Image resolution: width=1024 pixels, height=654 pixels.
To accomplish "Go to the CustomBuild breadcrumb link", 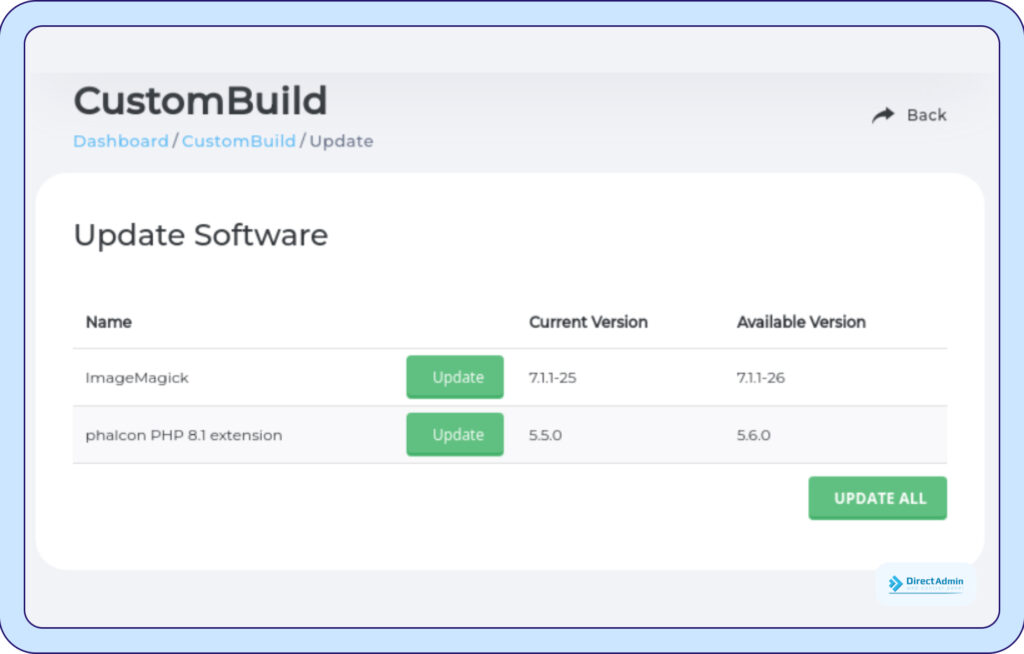I will pyautogui.click(x=238, y=141).
